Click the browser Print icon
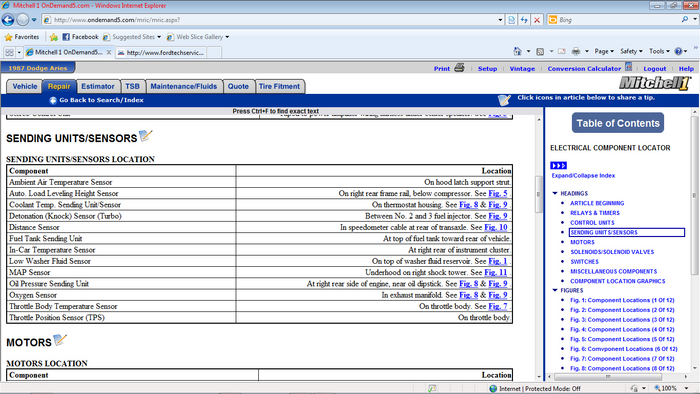 [576, 51]
